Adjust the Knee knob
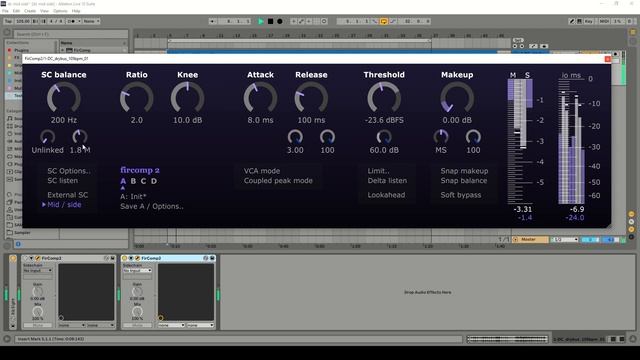Screen dimensions: 640x360 (187, 98)
